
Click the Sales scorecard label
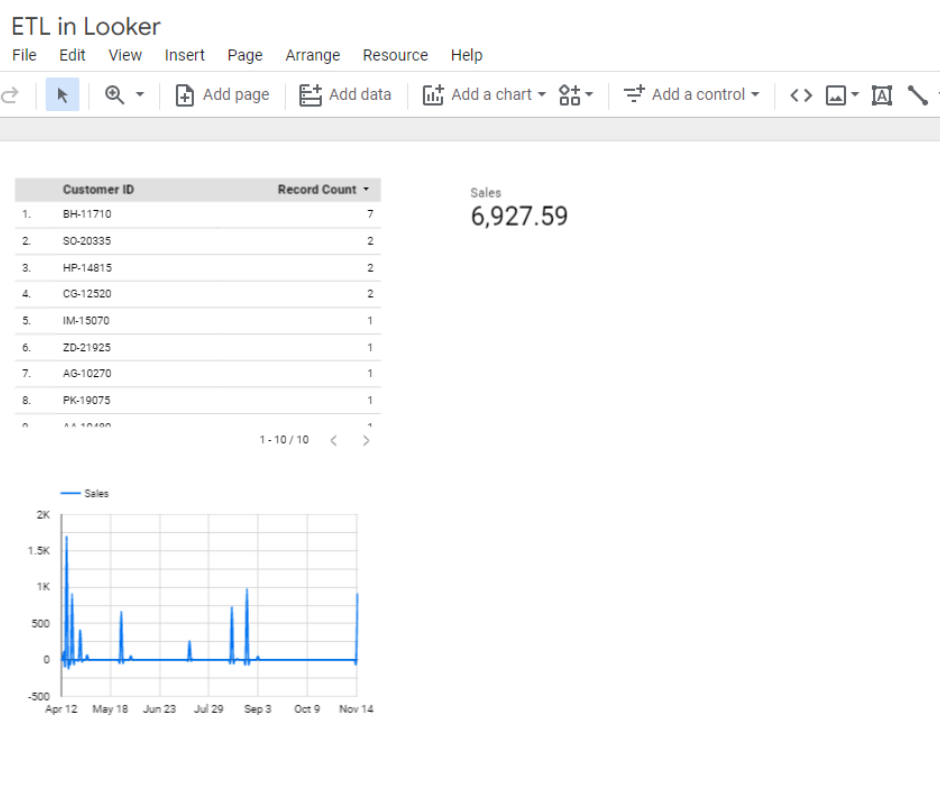point(486,193)
